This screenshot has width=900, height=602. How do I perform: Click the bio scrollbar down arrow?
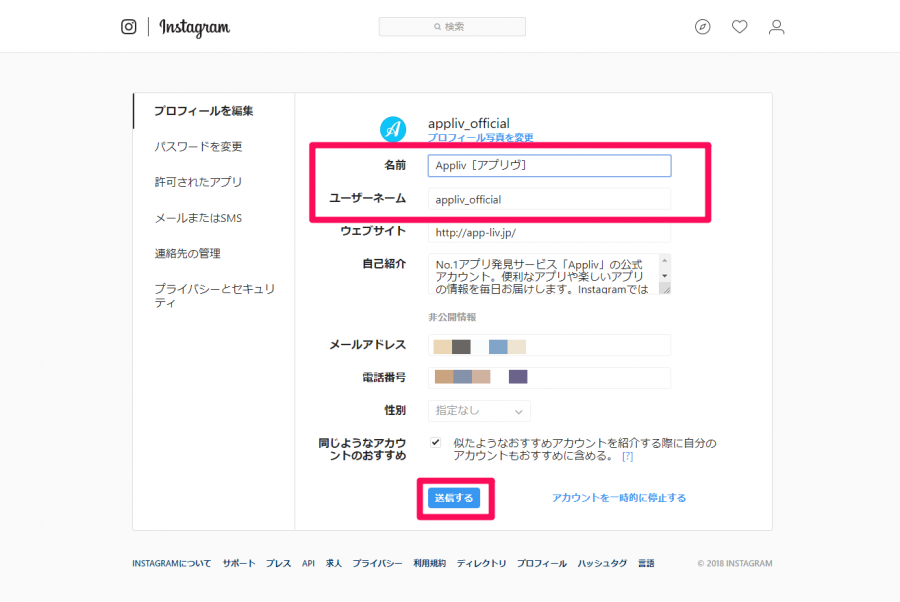[665, 276]
